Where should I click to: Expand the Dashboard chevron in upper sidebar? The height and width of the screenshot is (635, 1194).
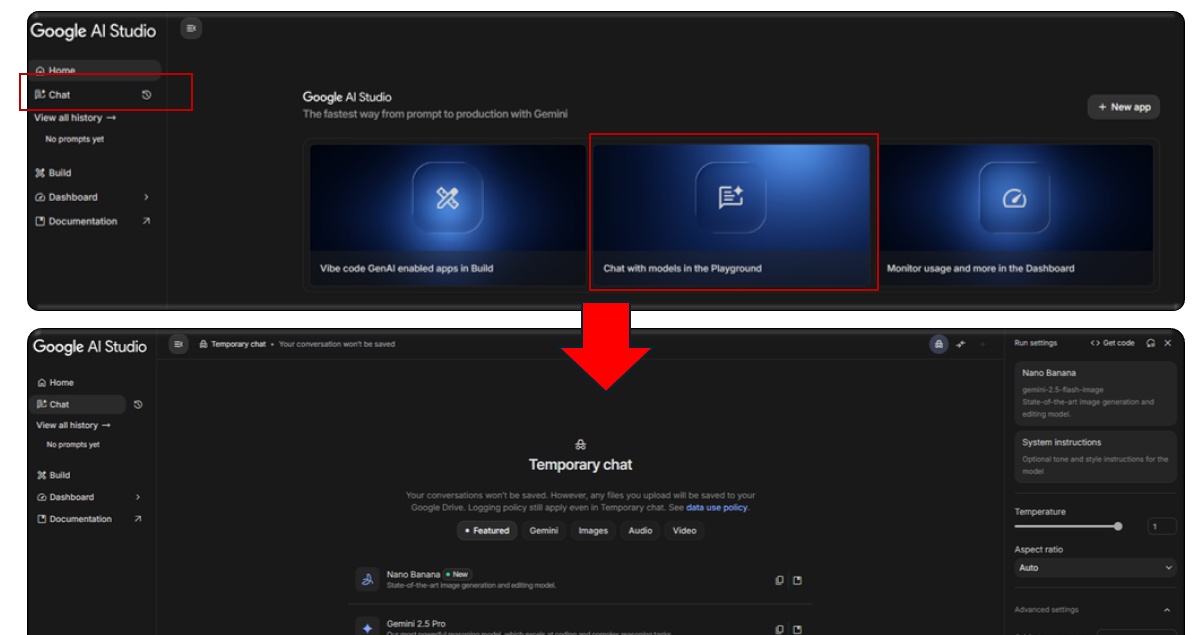point(146,196)
